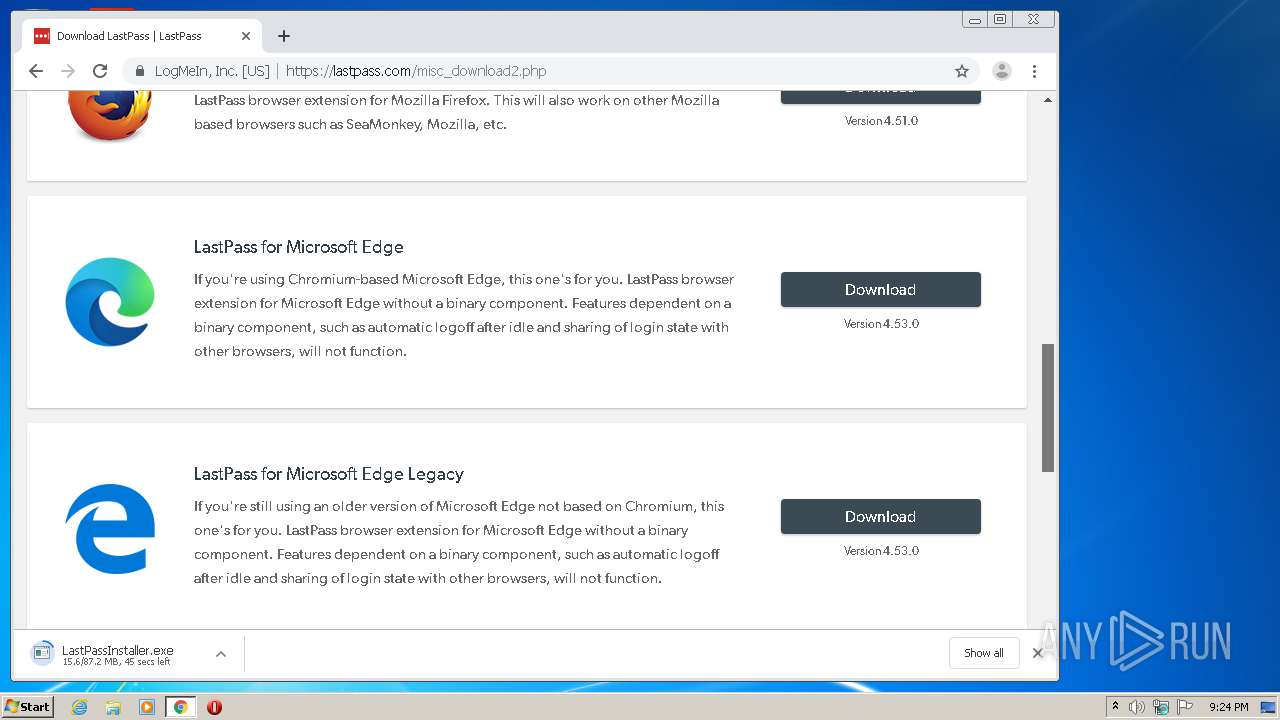This screenshot has height=720, width=1280.
Task: Close the Download LastPass tab
Action: point(246,36)
